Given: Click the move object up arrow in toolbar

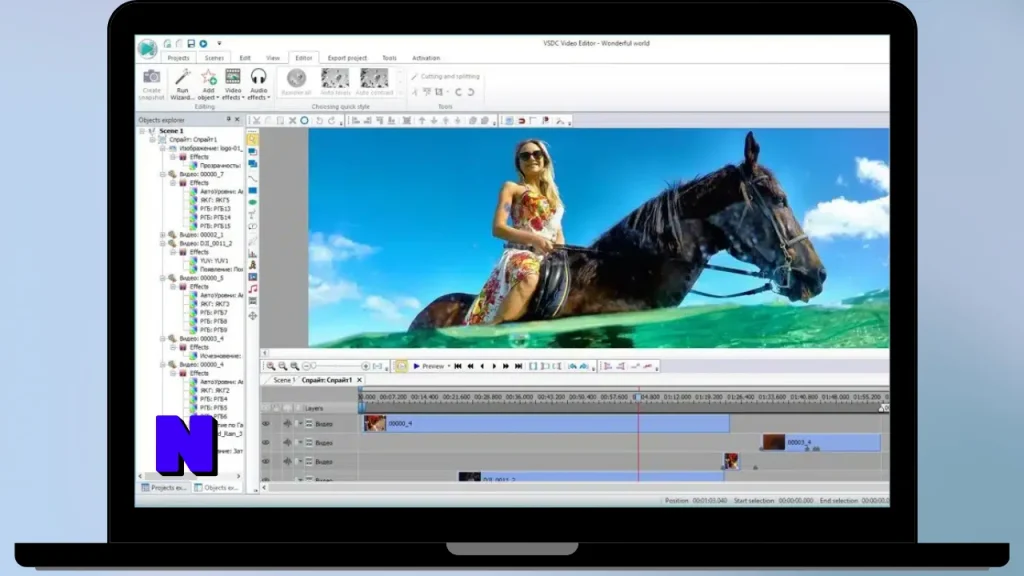Looking at the screenshot, I should [422, 121].
